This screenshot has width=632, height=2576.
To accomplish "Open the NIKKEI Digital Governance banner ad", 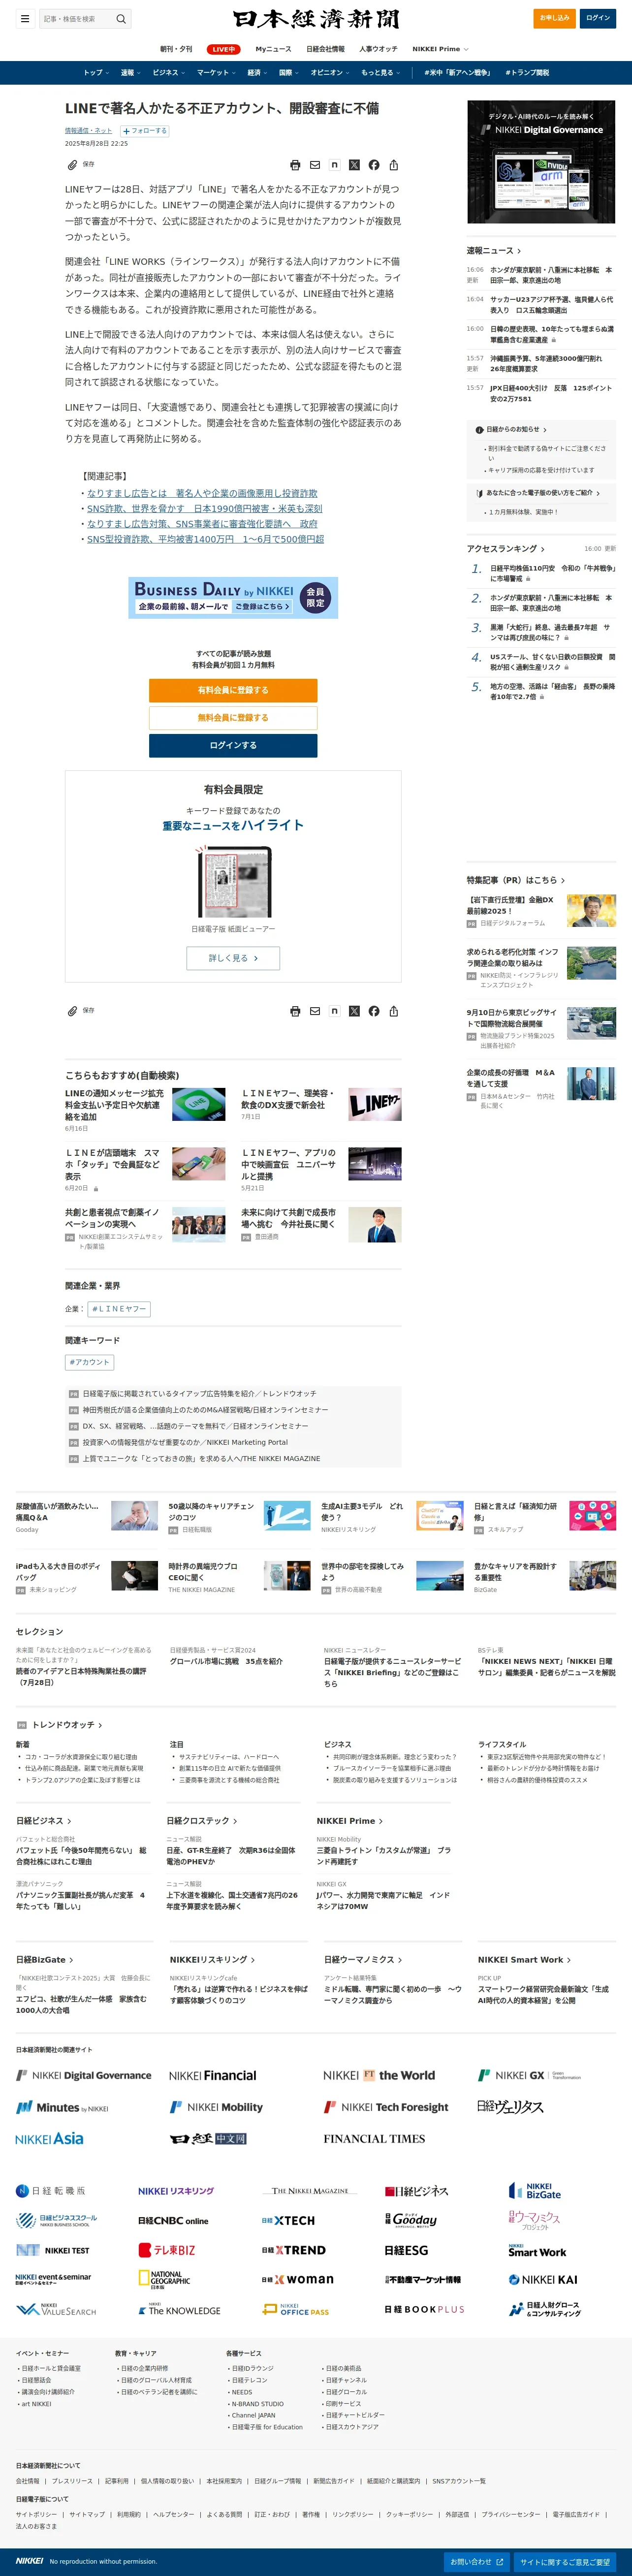I will point(541,162).
